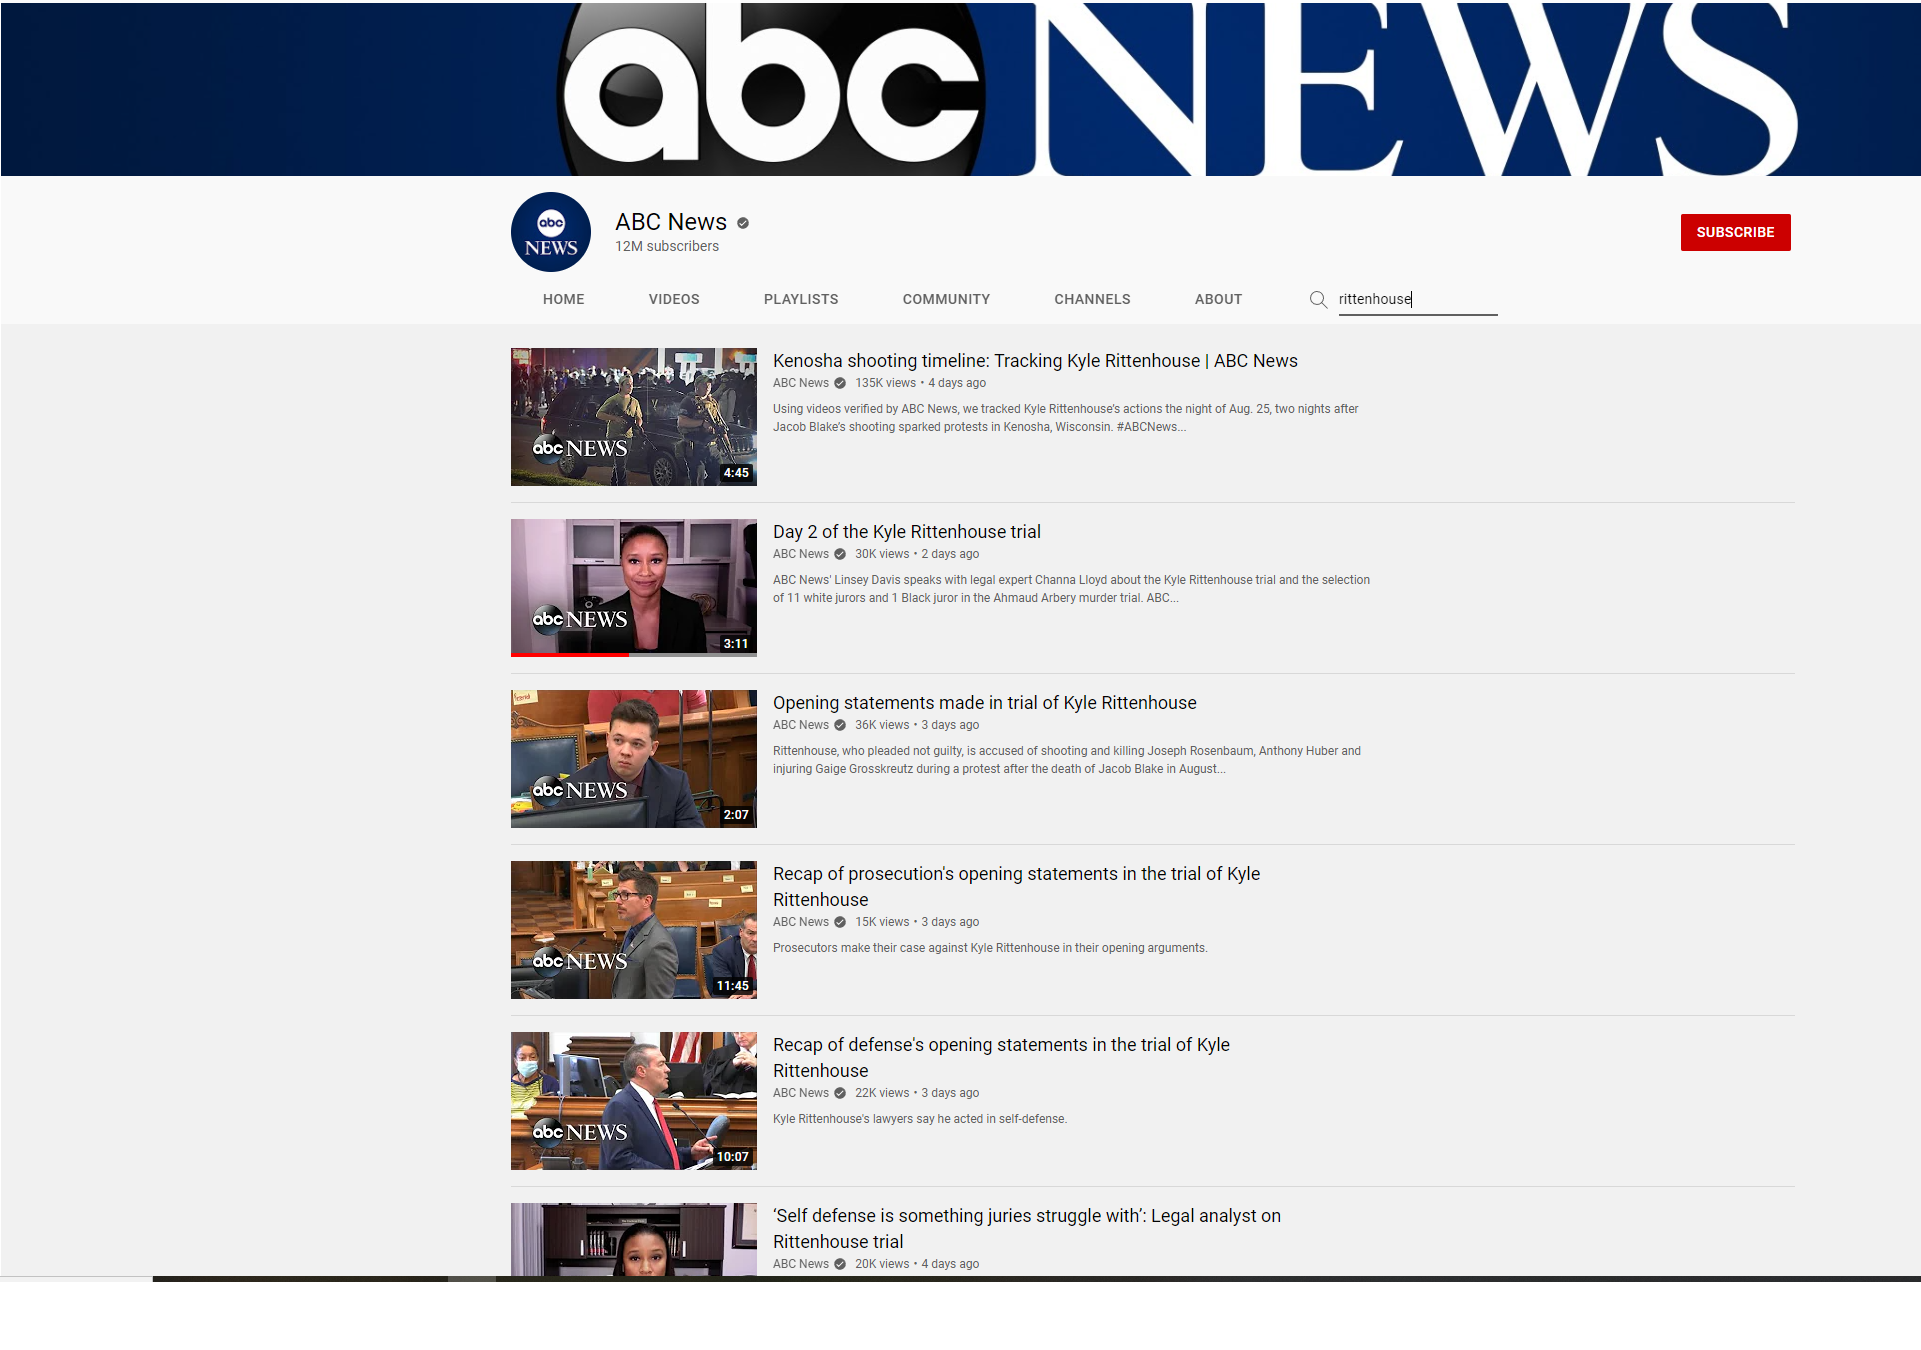Image resolution: width=1921 pixels, height=1350 pixels.
Task: Open prosecution's opening statements thumbnail
Action: click(634, 930)
